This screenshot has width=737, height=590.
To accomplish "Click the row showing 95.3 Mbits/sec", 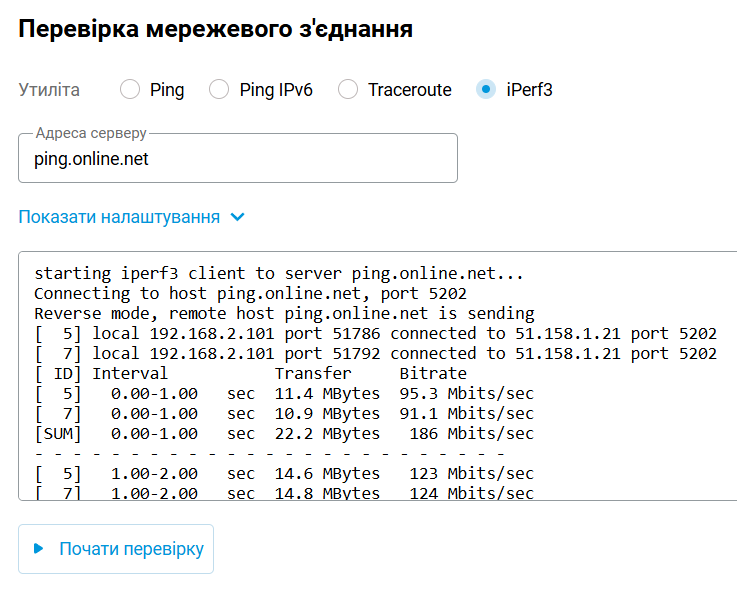I will point(284,394).
